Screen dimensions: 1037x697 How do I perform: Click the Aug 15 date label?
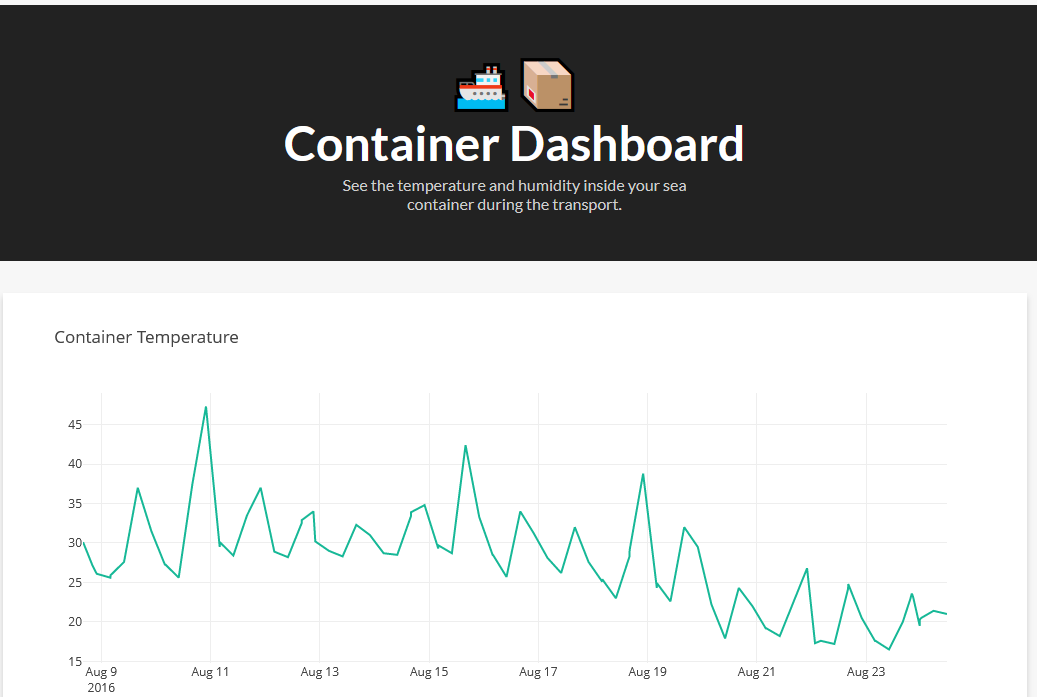pyautogui.click(x=429, y=672)
